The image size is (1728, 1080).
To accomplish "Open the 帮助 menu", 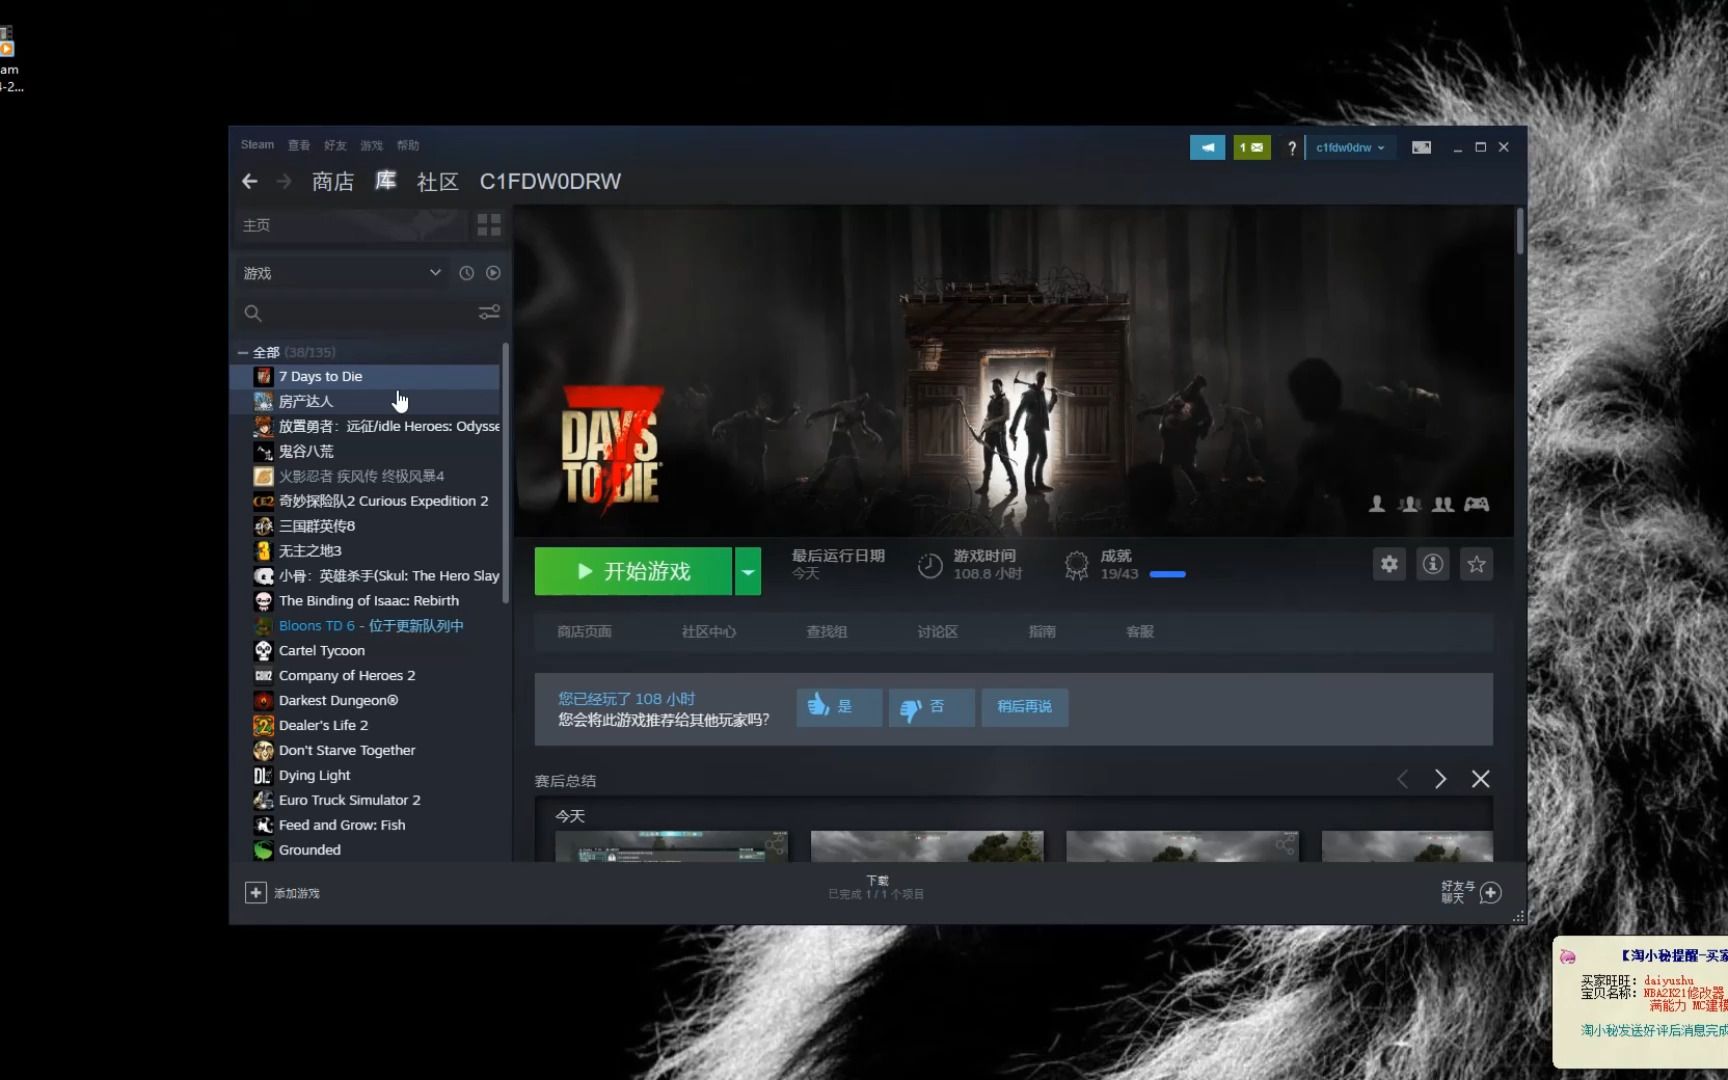I will click(408, 145).
